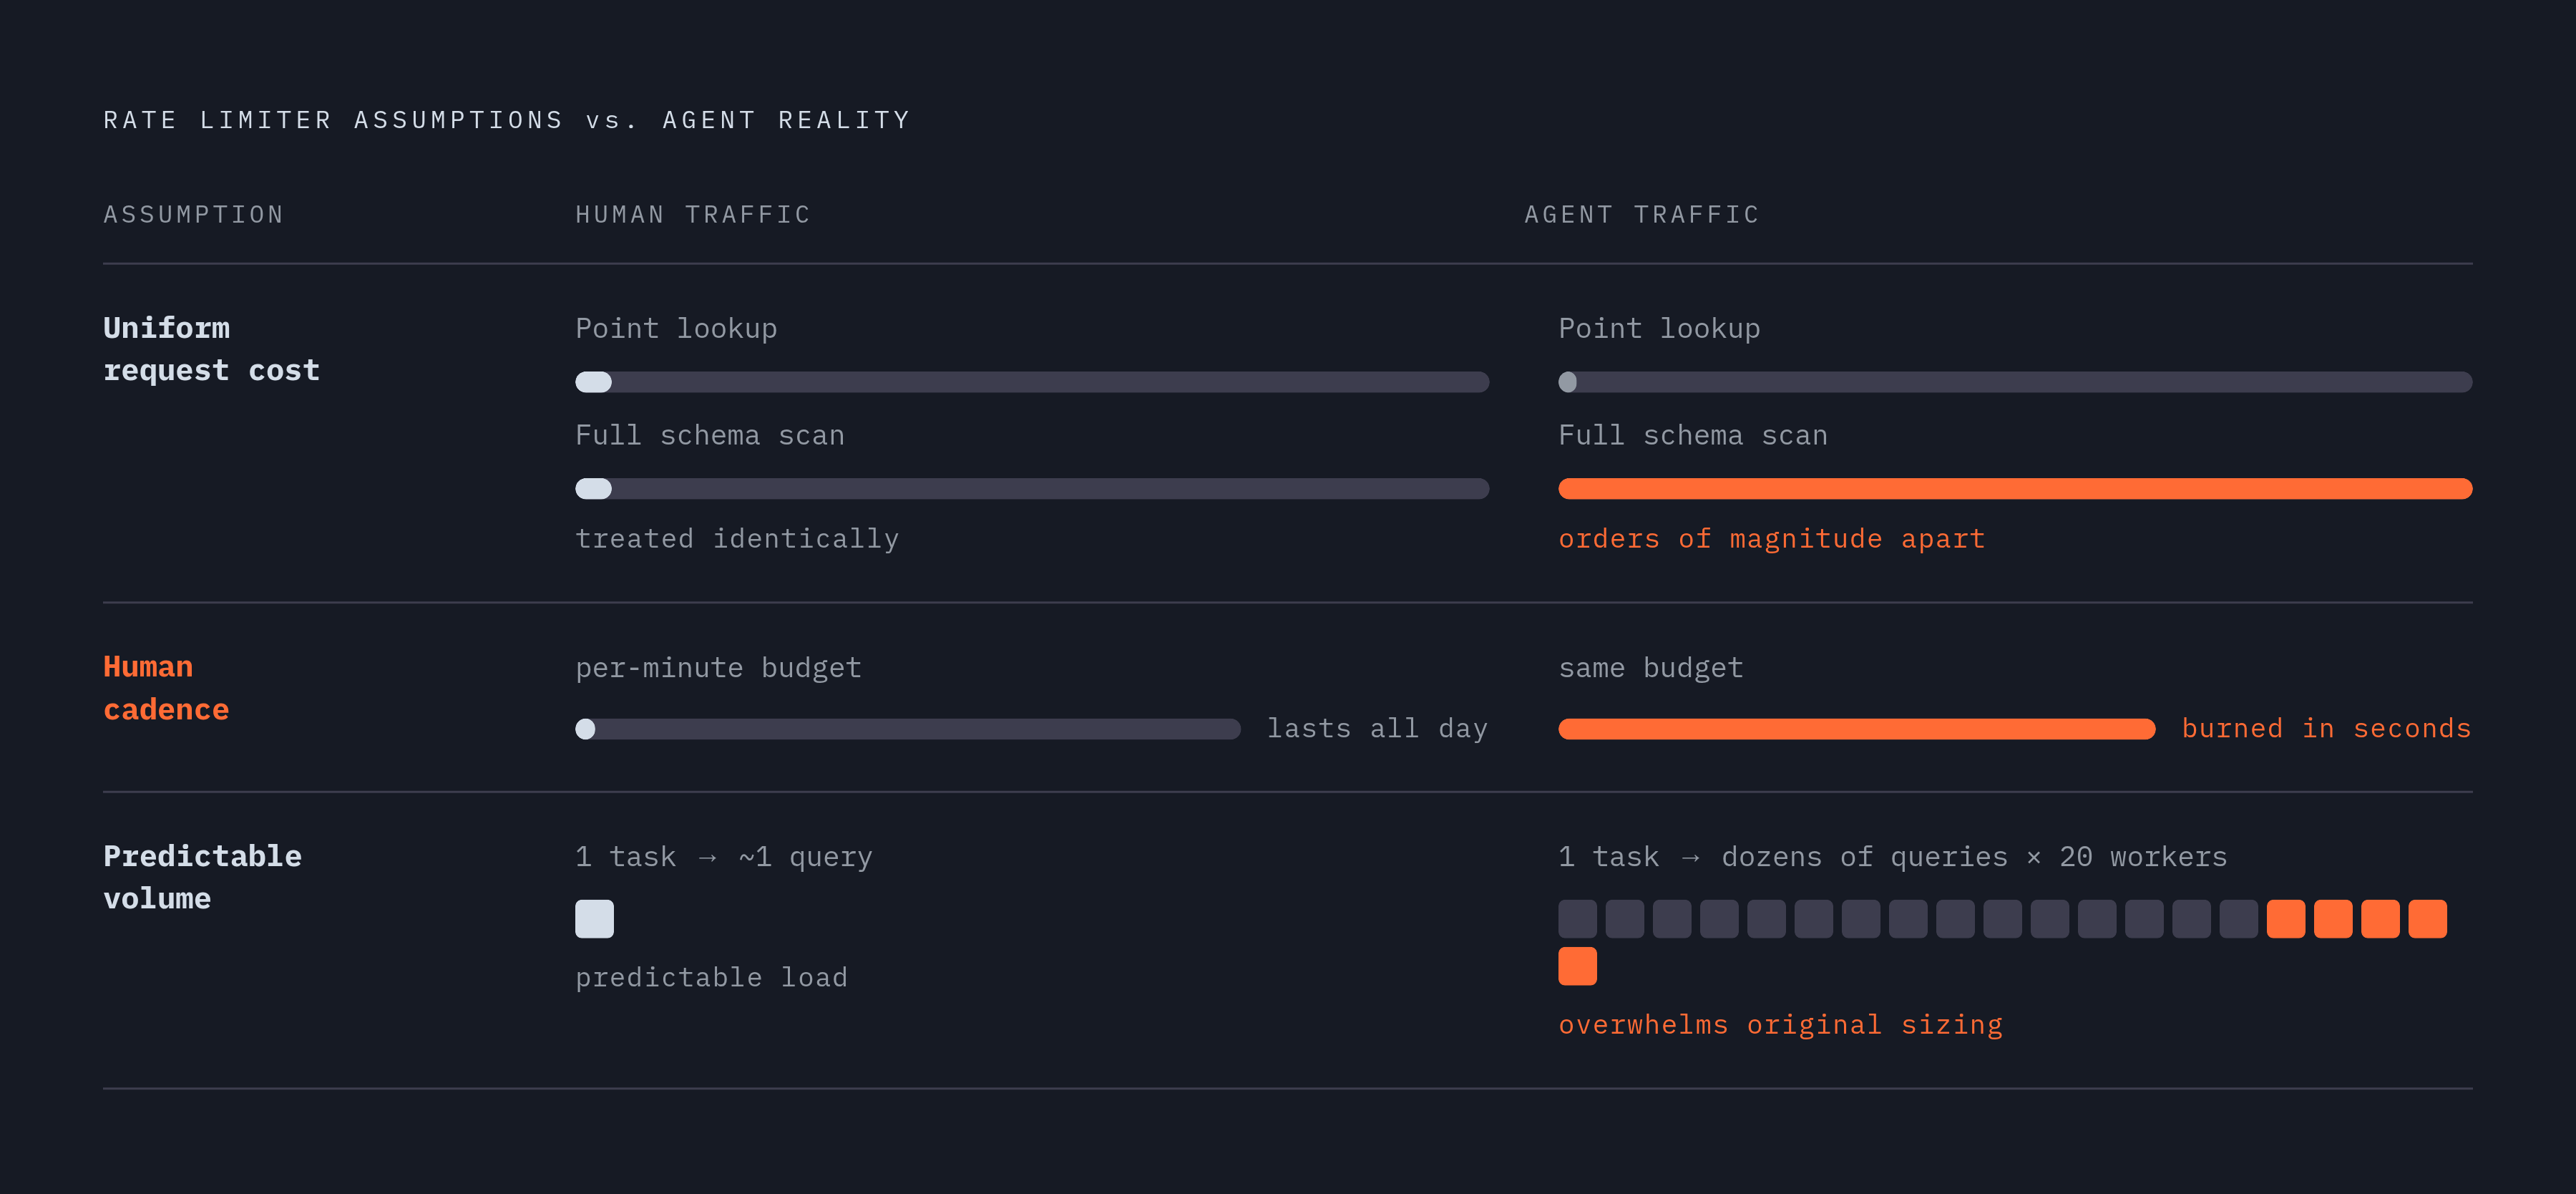2576x1194 pixels.
Task: Select the orange 'Human cadence' row label
Action: (x=166, y=688)
